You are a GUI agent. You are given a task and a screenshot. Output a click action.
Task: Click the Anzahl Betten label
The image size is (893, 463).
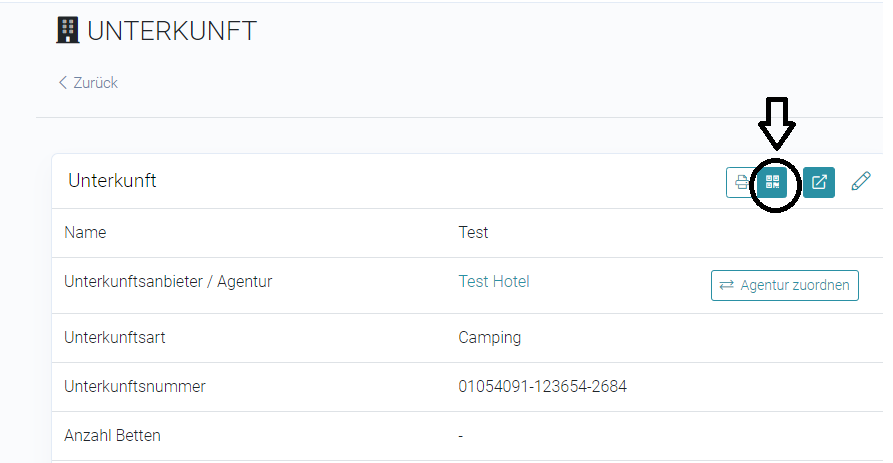click(x=112, y=435)
